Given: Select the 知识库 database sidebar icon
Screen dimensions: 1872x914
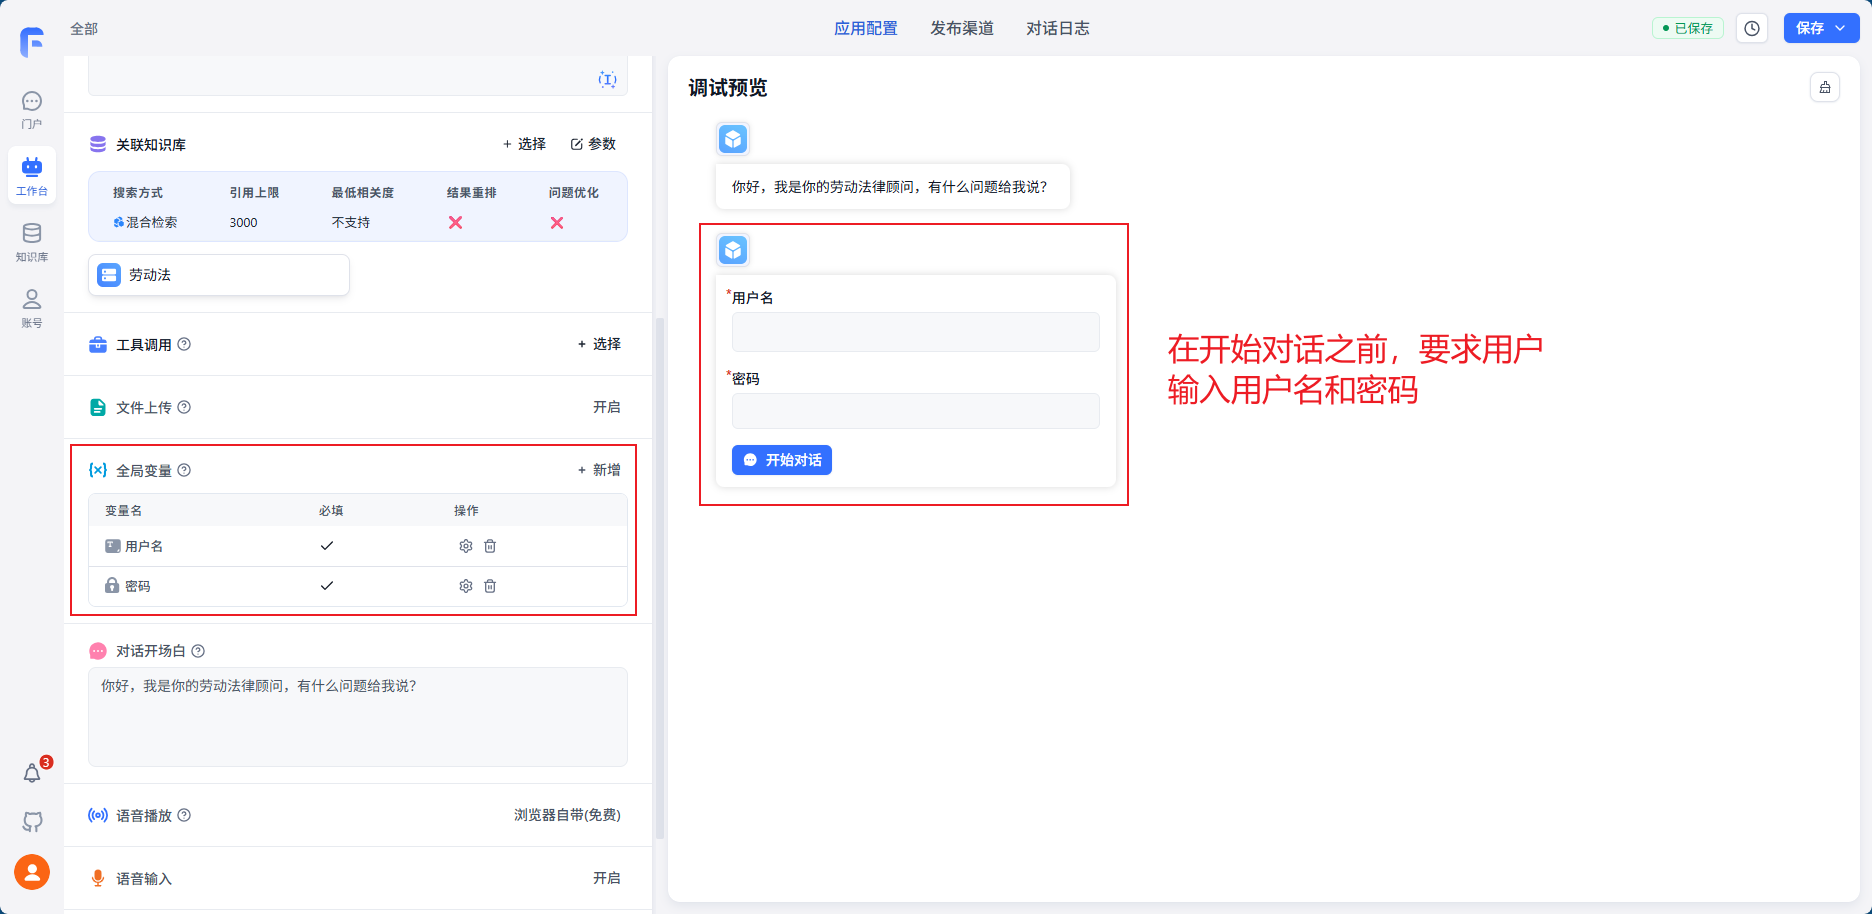Looking at the screenshot, I should point(32,241).
